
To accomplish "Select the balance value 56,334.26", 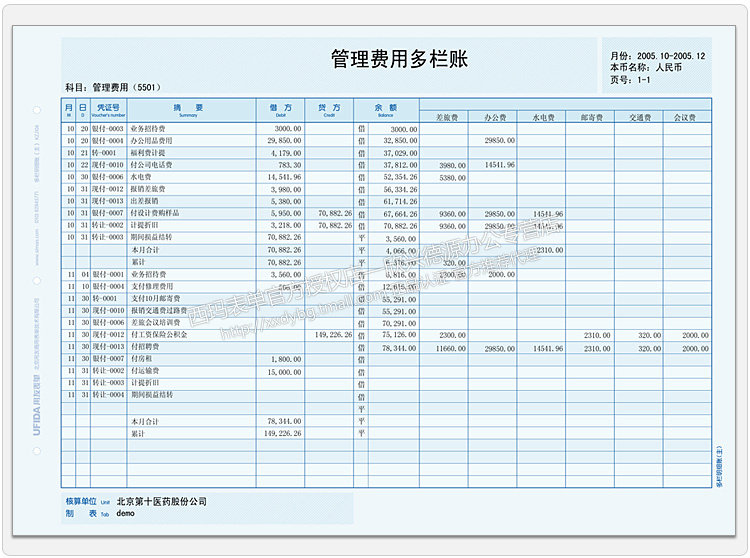I will click(400, 189).
